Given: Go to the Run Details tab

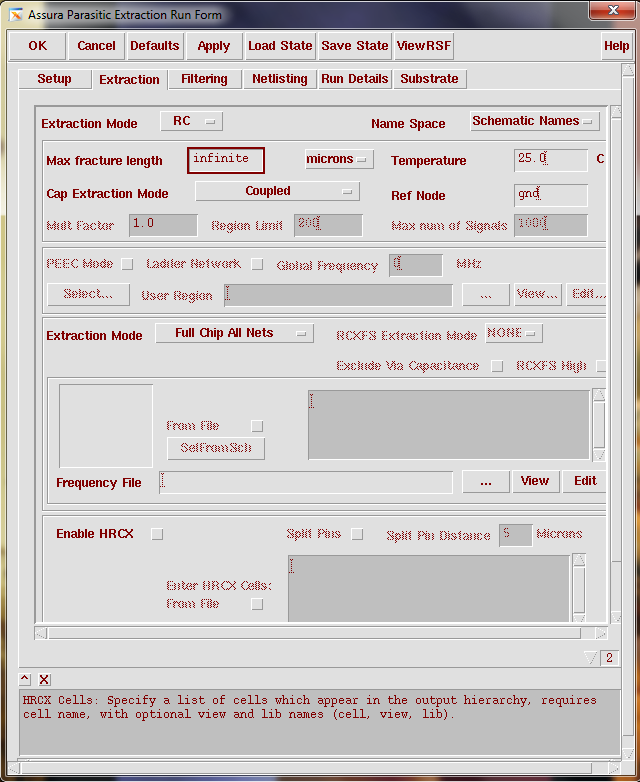Looking at the screenshot, I should click(355, 79).
